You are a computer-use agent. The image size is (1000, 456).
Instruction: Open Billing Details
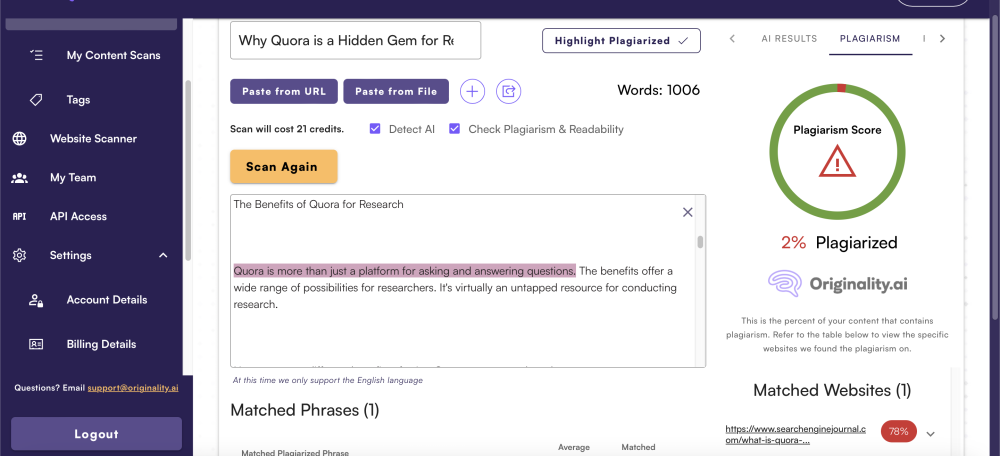(x=101, y=344)
